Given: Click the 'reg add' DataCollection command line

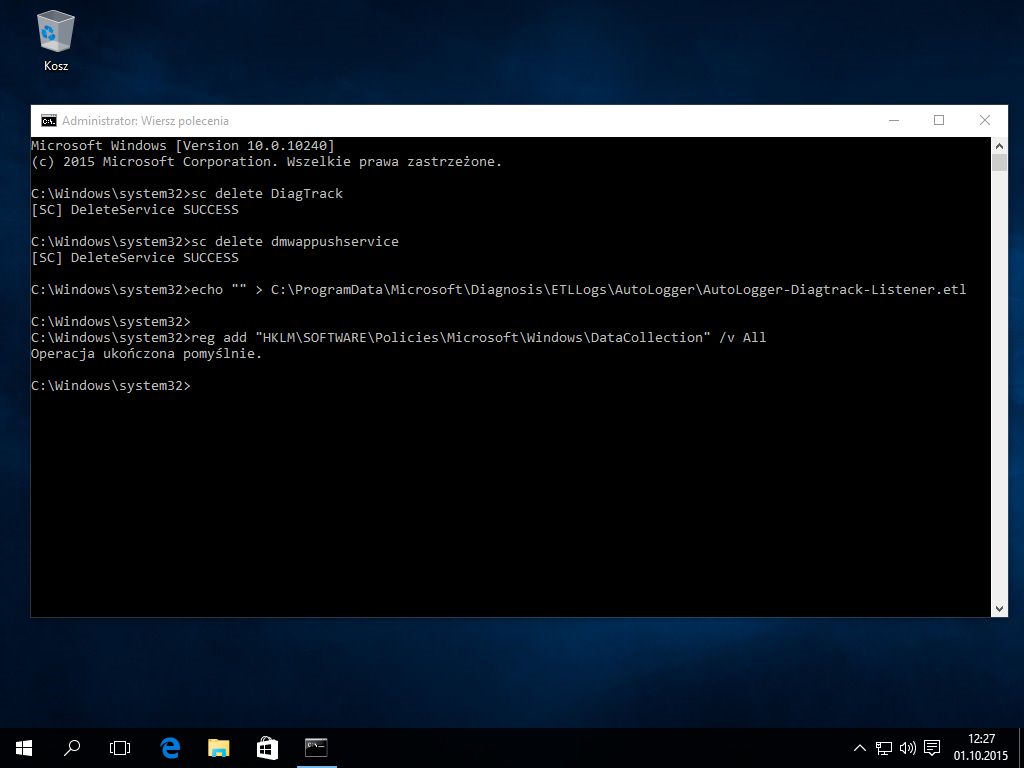Looking at the screenshot, I should point(398,338).
